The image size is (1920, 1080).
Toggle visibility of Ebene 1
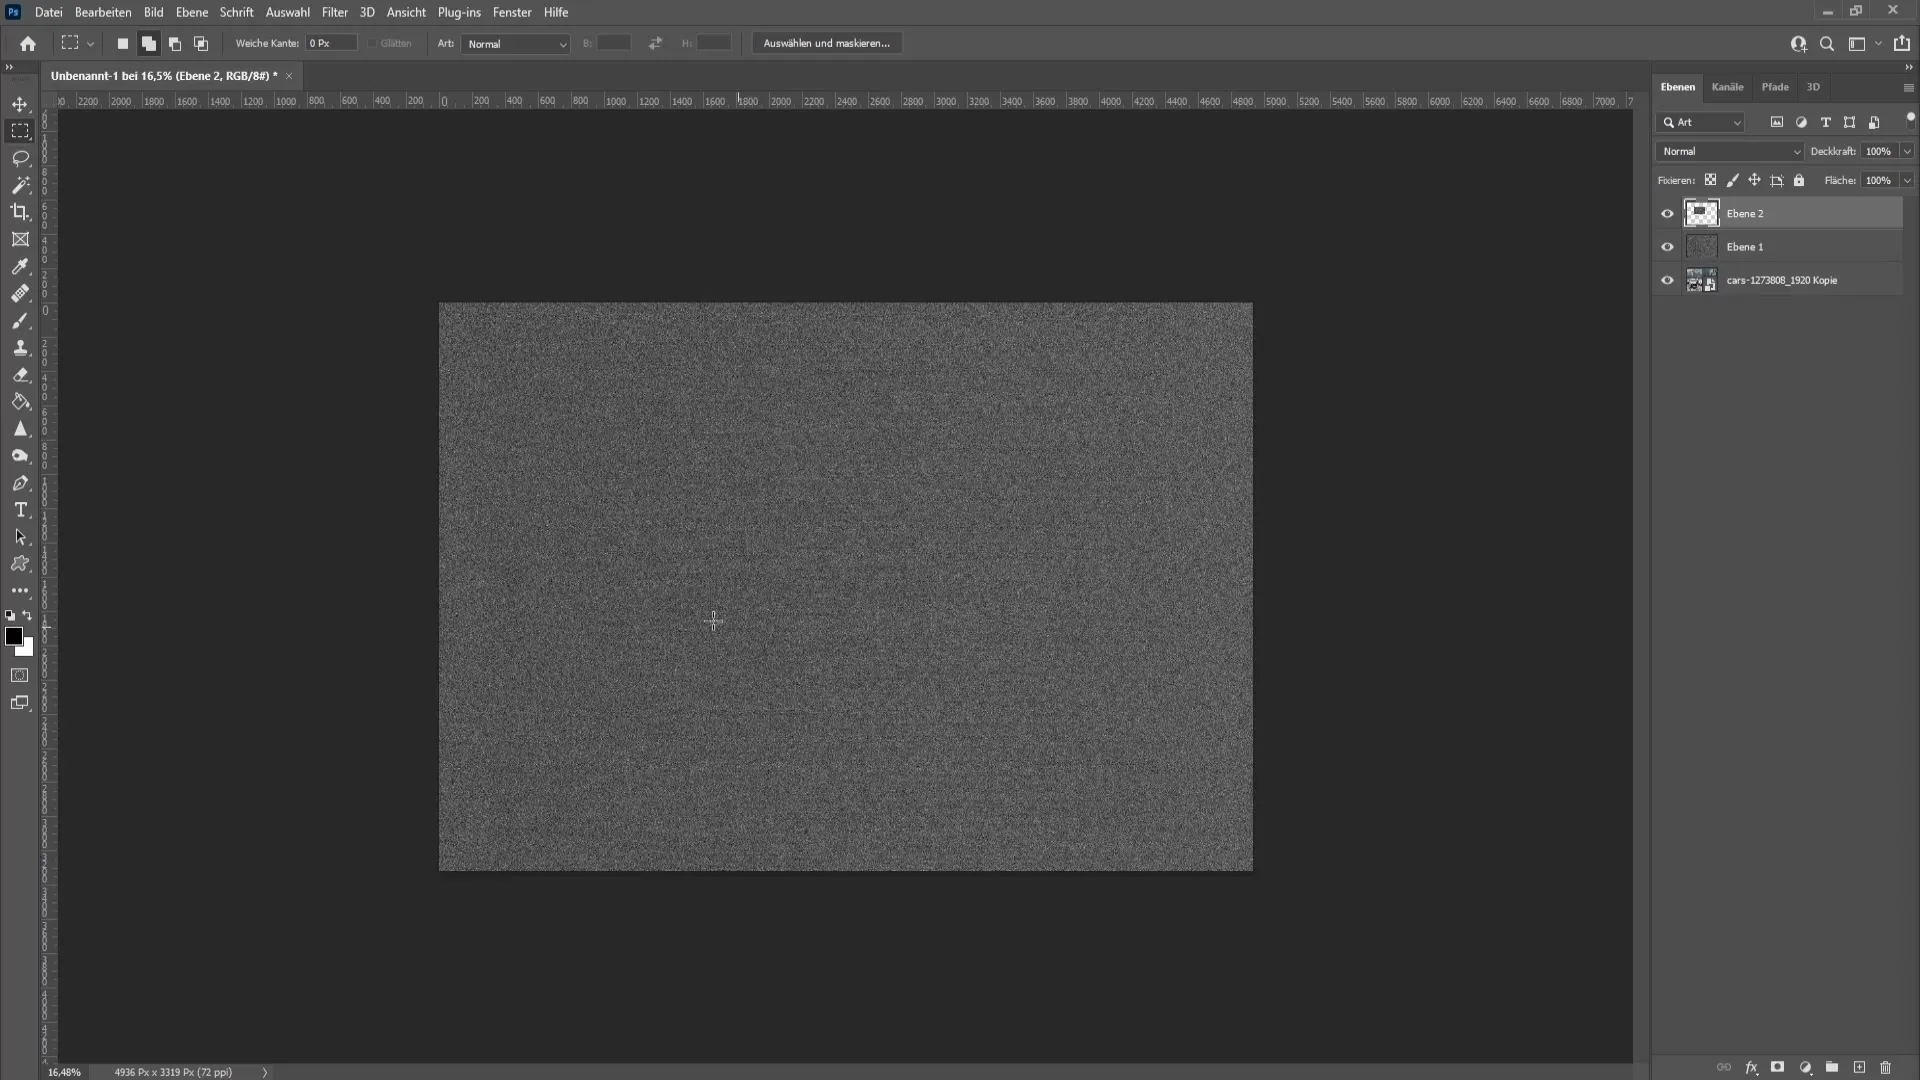pyautogui.click(x=1668, y=247)
